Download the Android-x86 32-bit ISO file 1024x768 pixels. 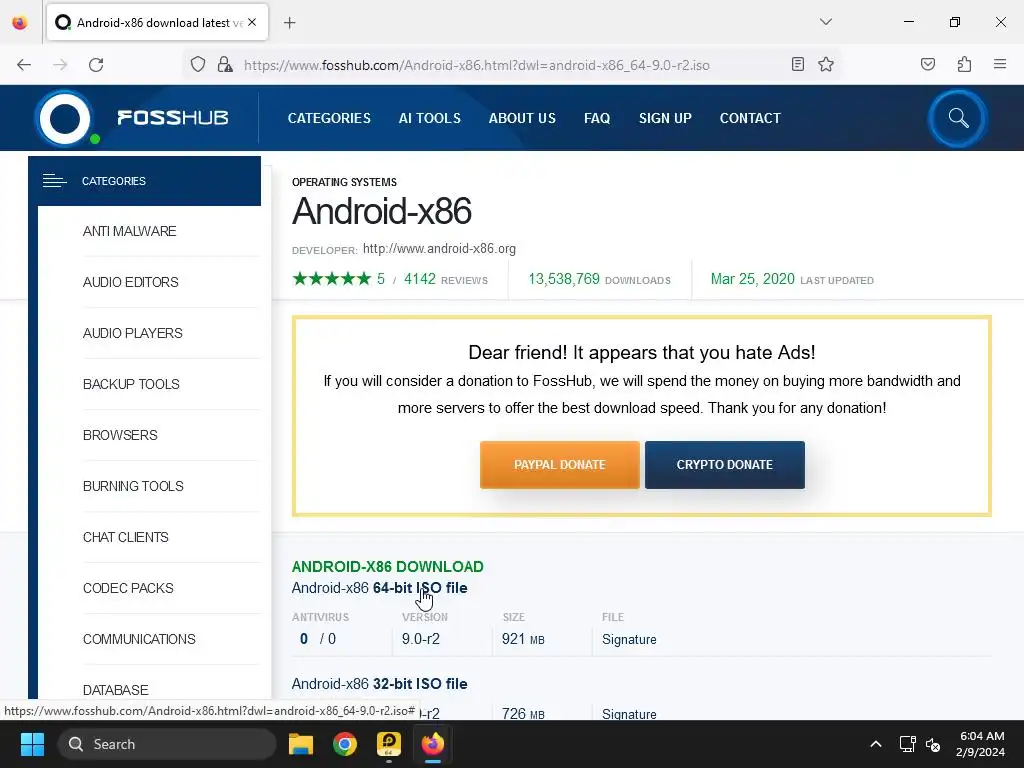point(379,684)
